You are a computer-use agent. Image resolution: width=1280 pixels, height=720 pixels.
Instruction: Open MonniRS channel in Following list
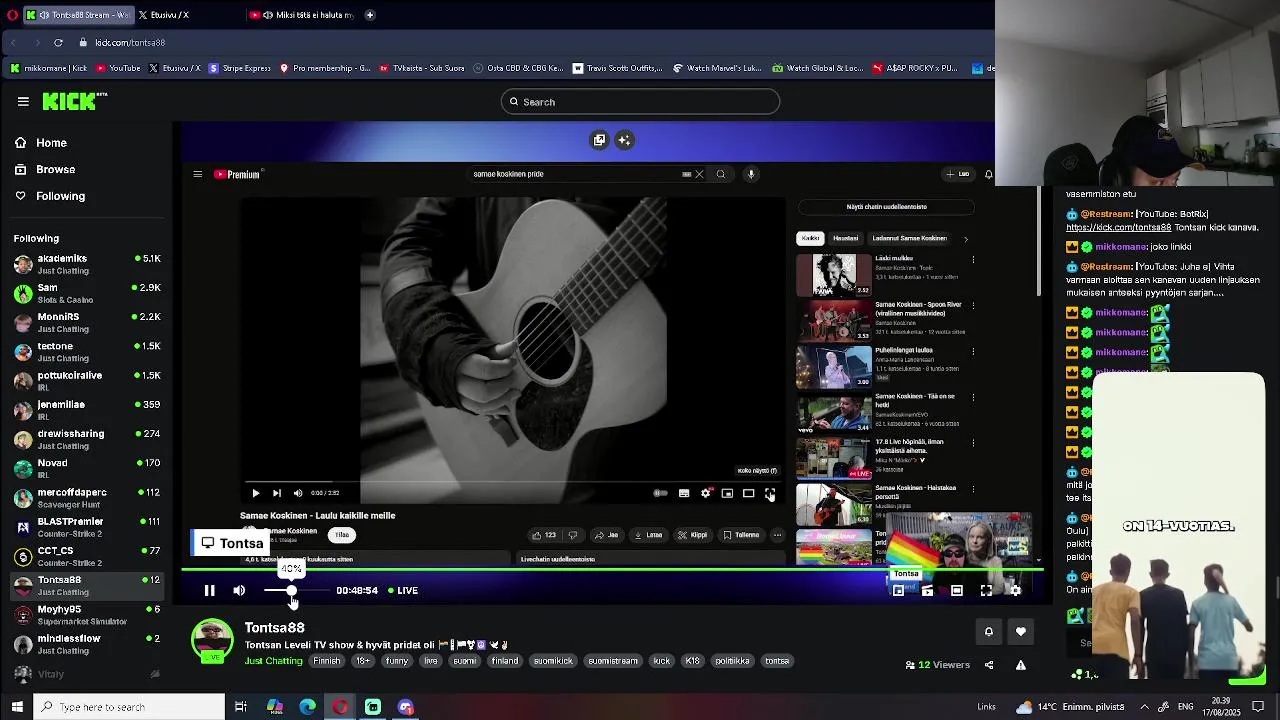point(88,322)
